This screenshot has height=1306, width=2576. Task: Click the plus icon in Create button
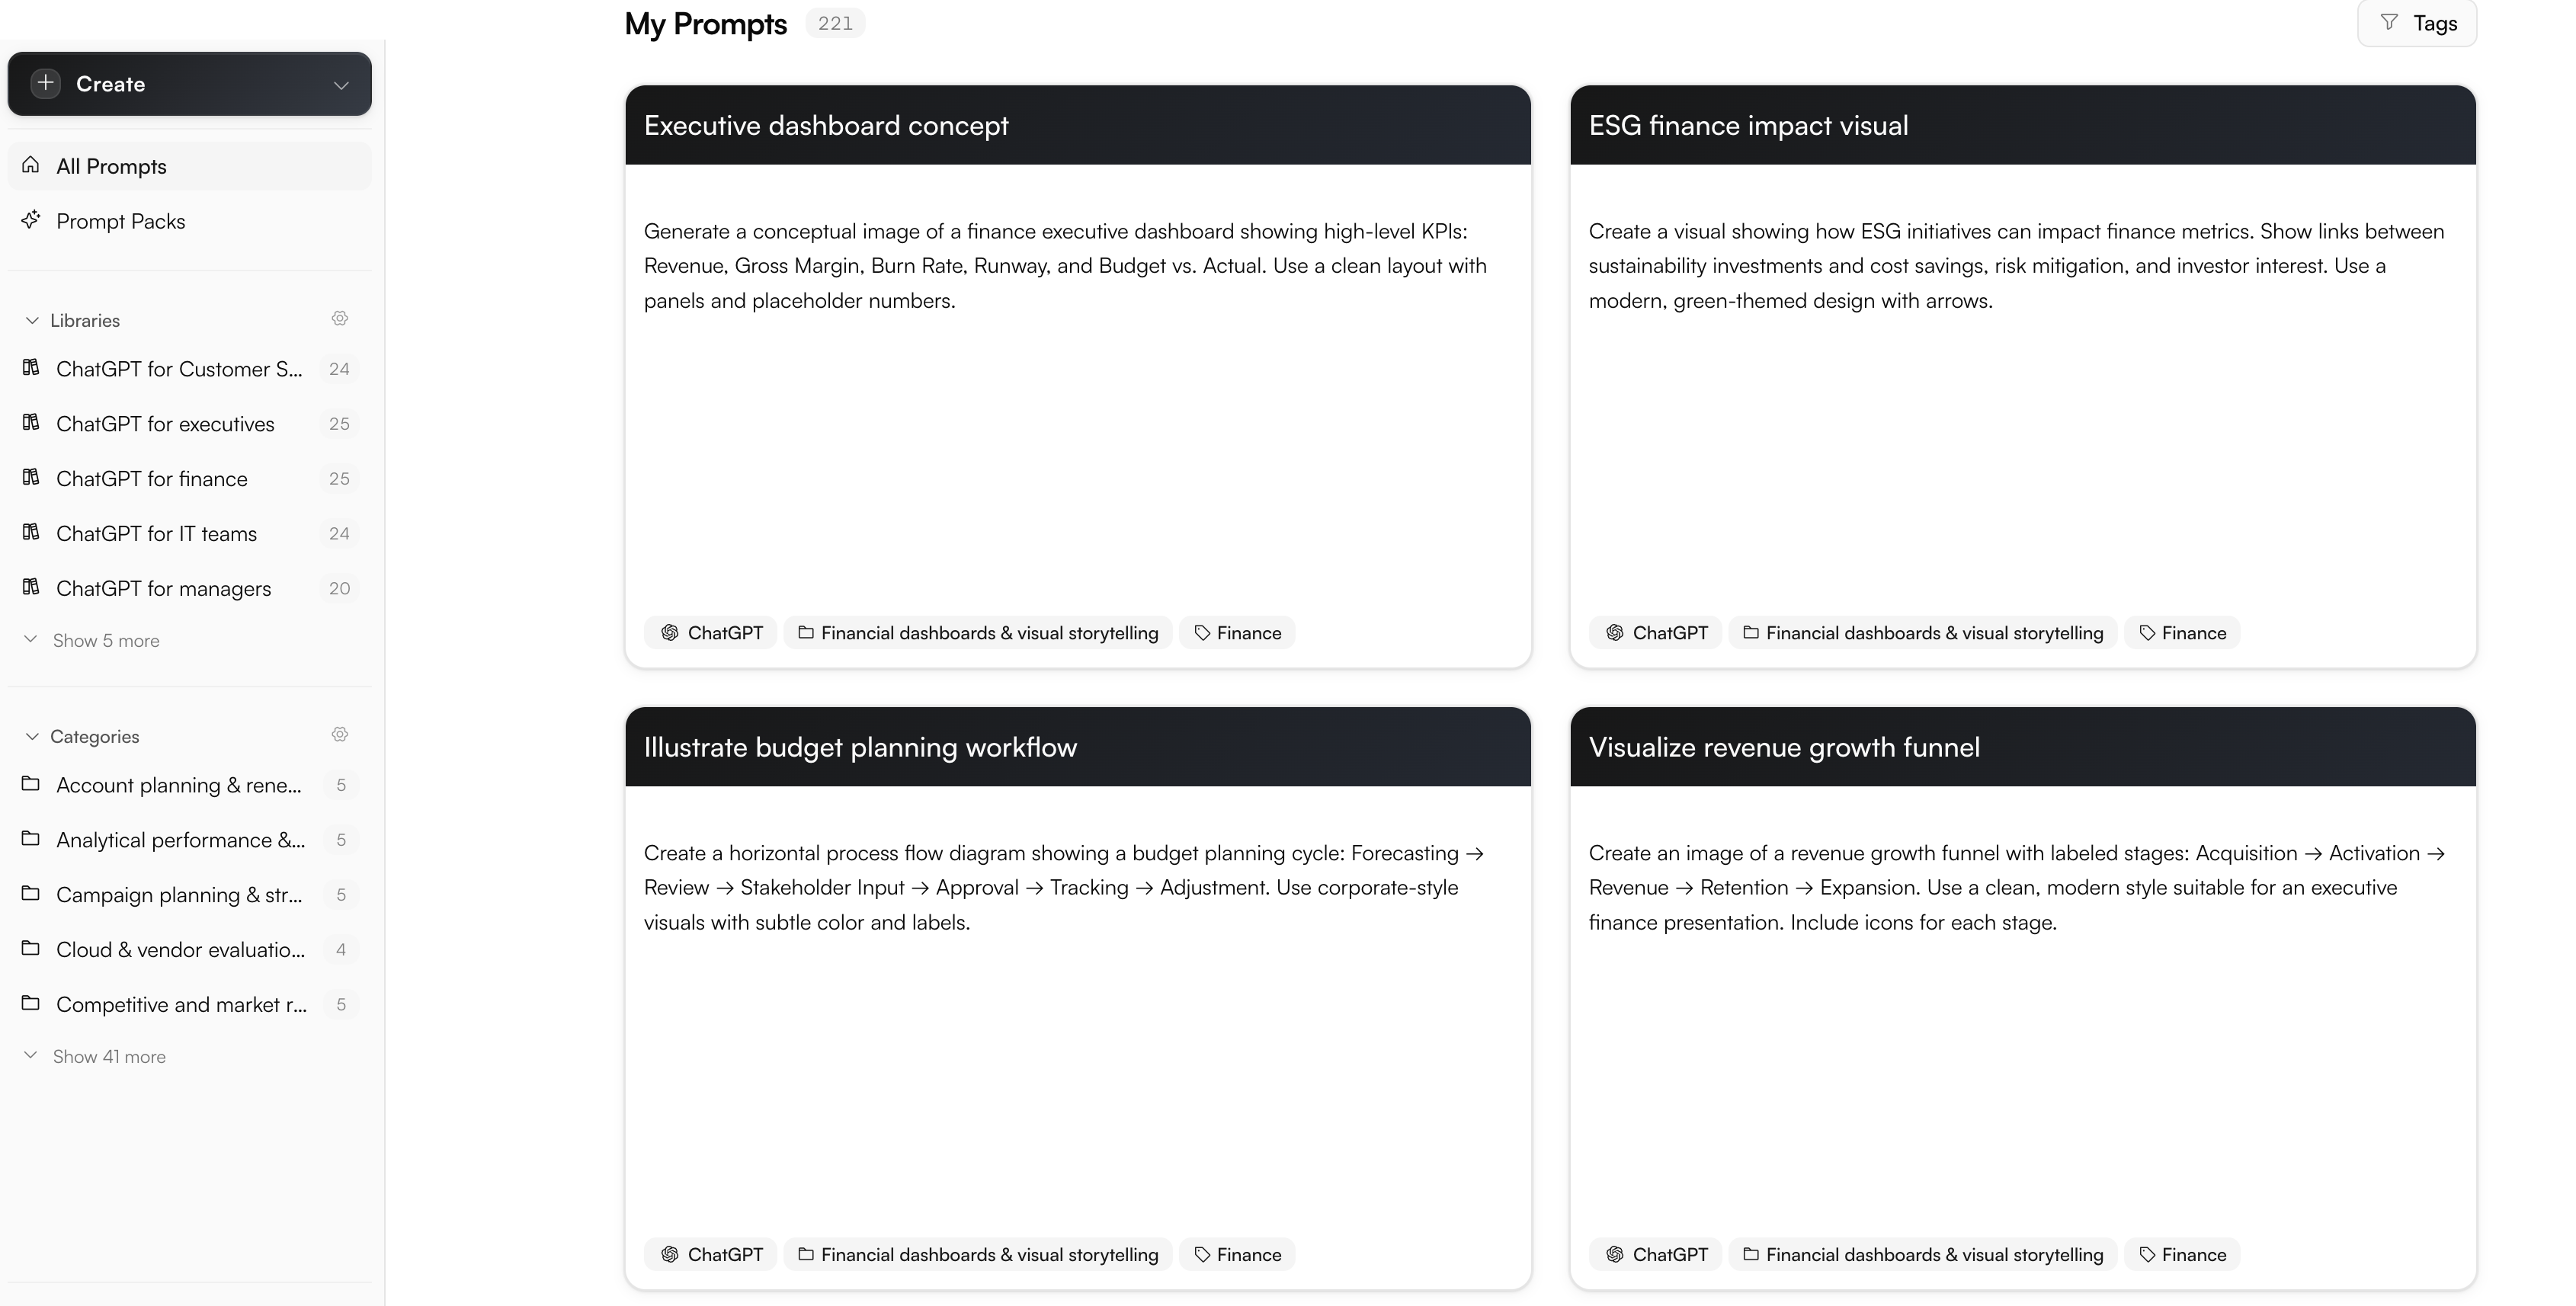click(x=45, y=84)
